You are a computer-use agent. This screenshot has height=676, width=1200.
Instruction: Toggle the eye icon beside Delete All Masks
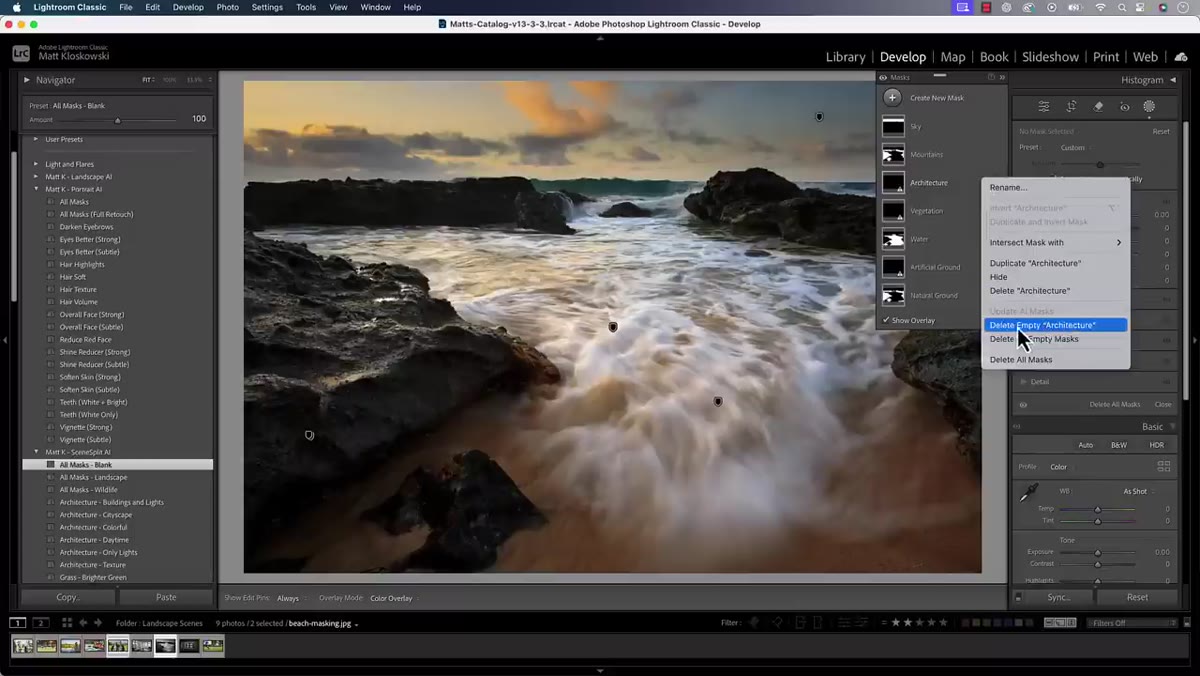(1023, 404)
